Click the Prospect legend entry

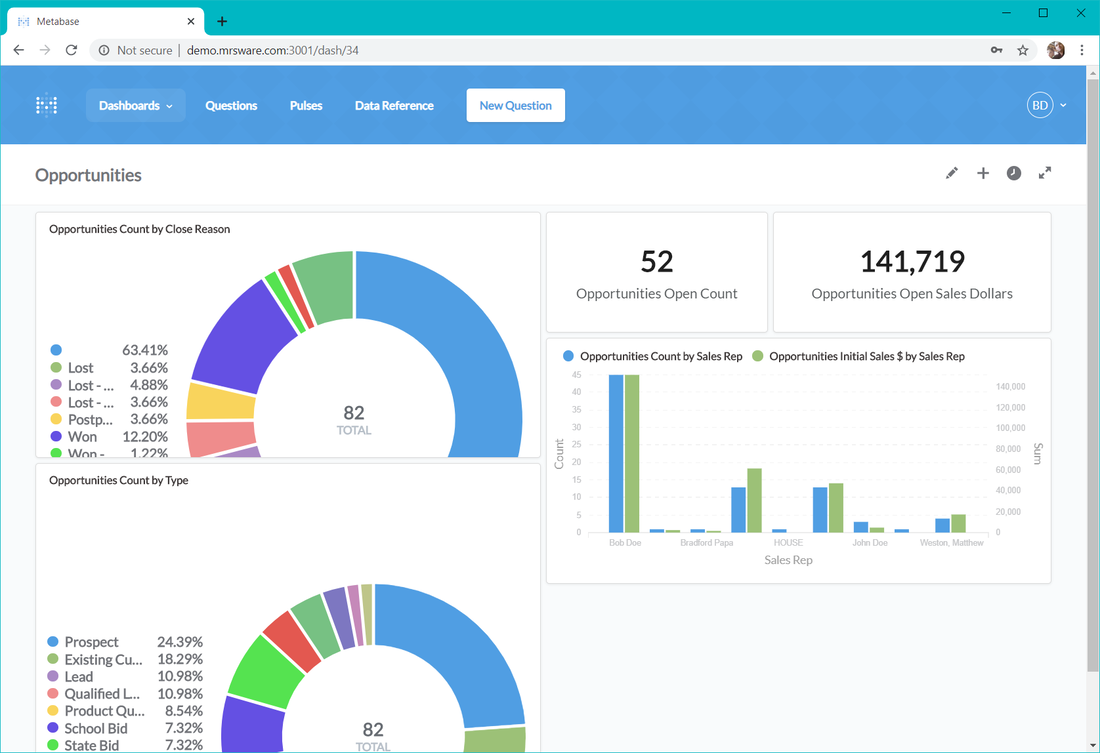125,641
